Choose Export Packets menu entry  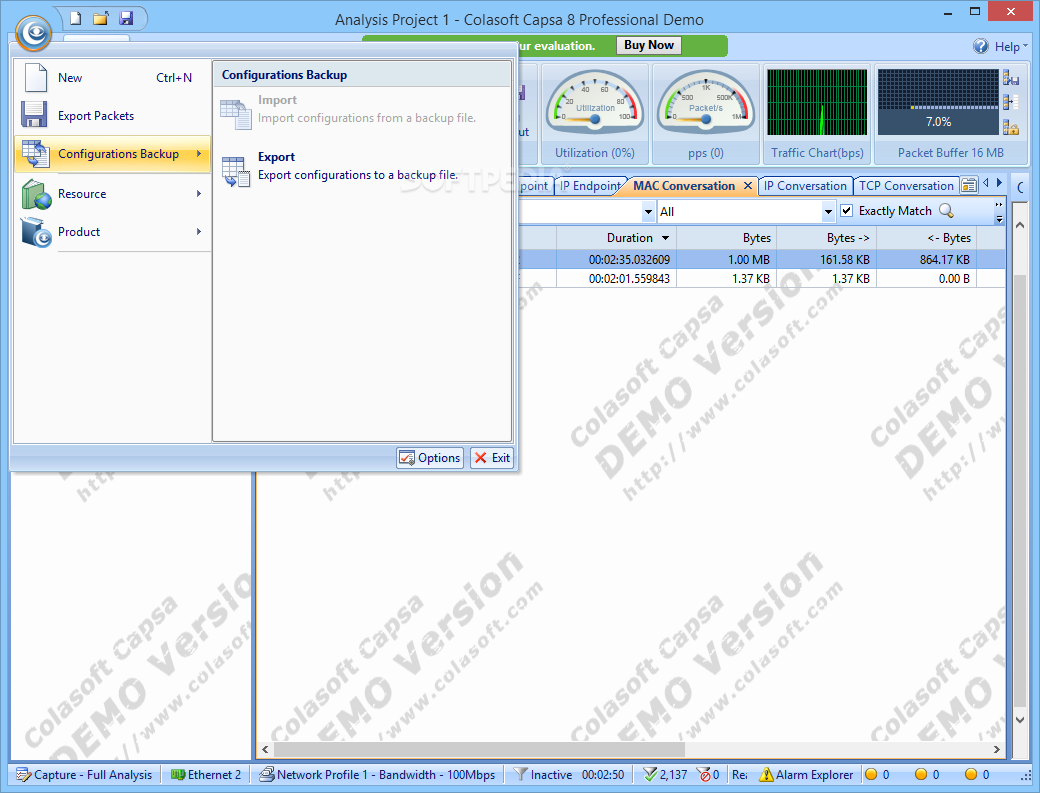112,115
